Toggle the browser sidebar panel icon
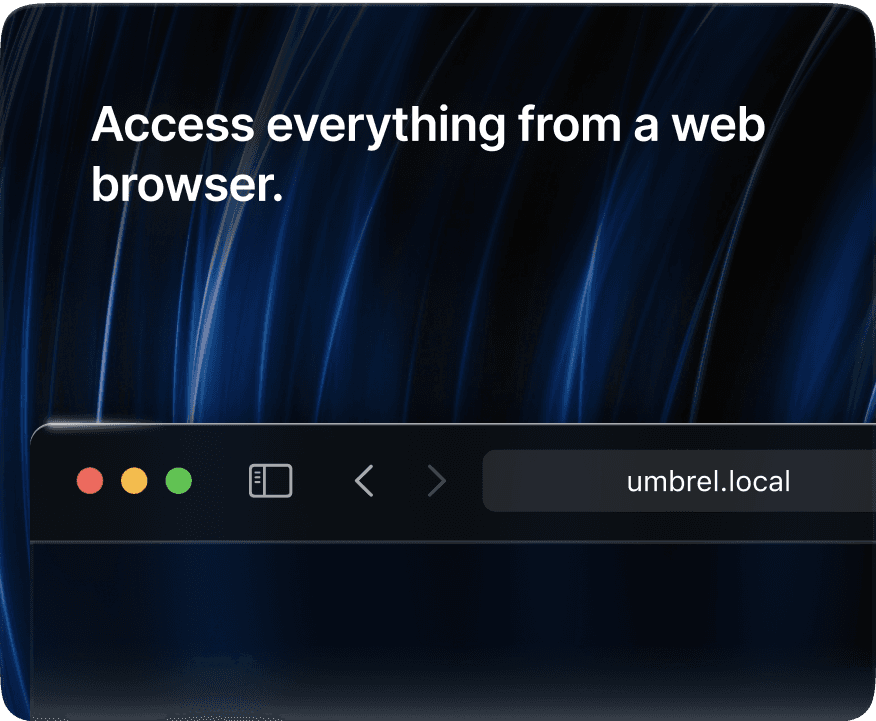The height and width of the screenshot is (721, 876). click(270, 480)
